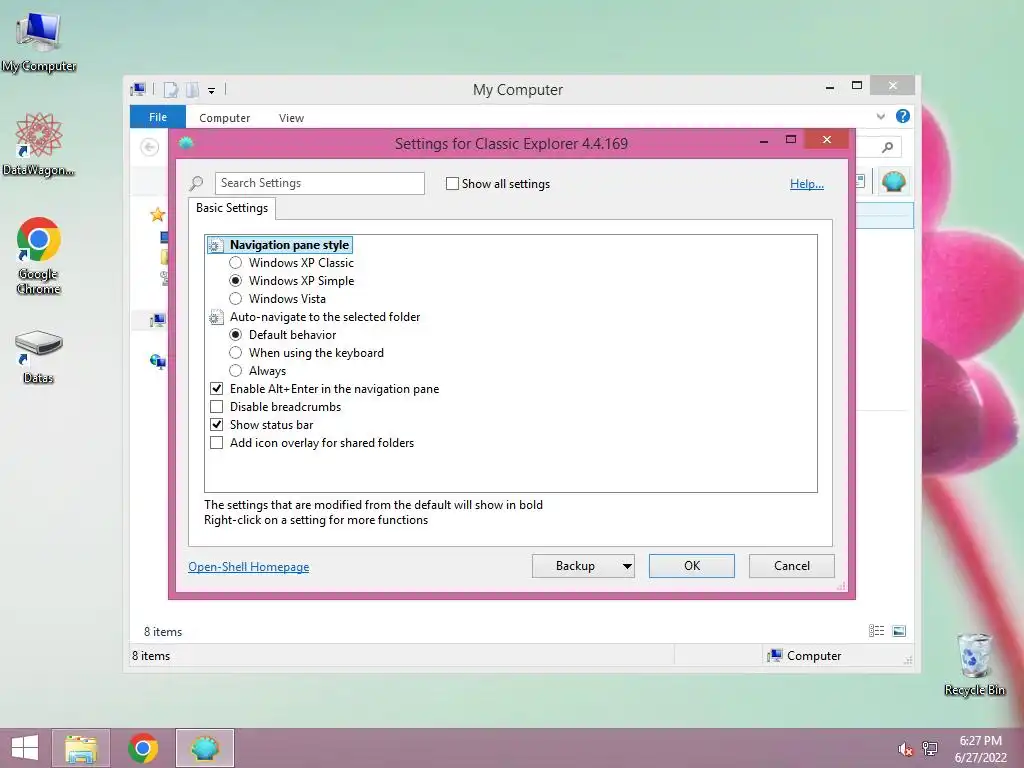The width and height of the screenshot is (1024, 768).
Task: Click My Computer title bar system icon
Action: click(x=138, y=89)
